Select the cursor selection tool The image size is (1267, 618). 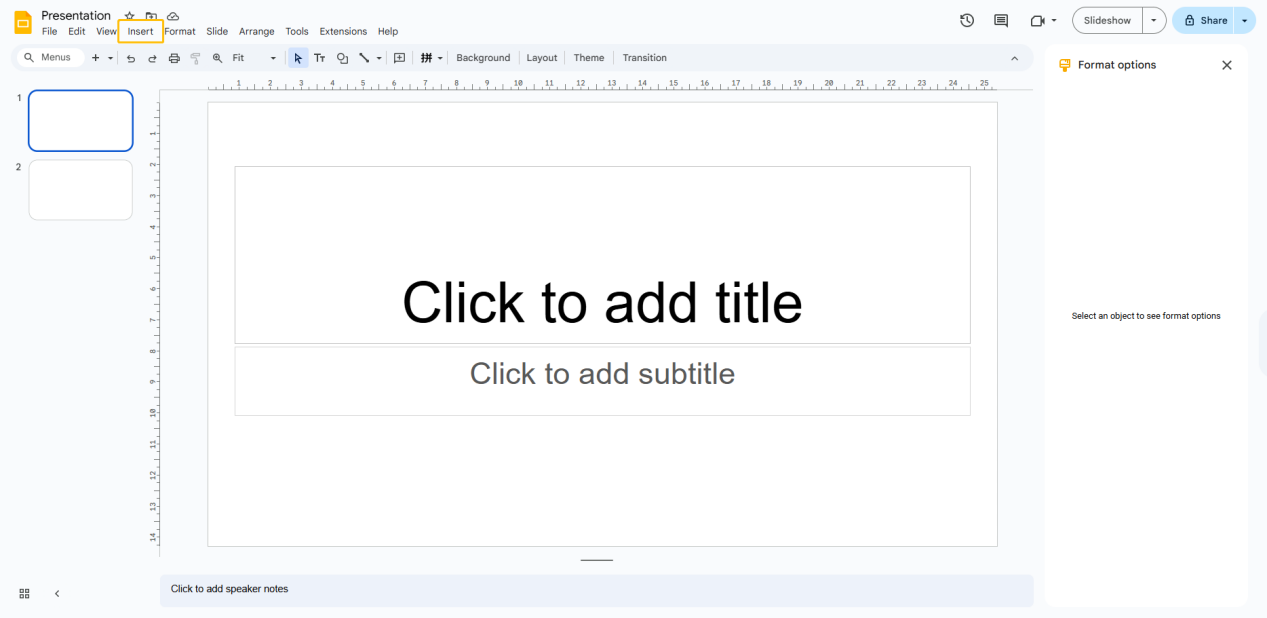(297, 58)
